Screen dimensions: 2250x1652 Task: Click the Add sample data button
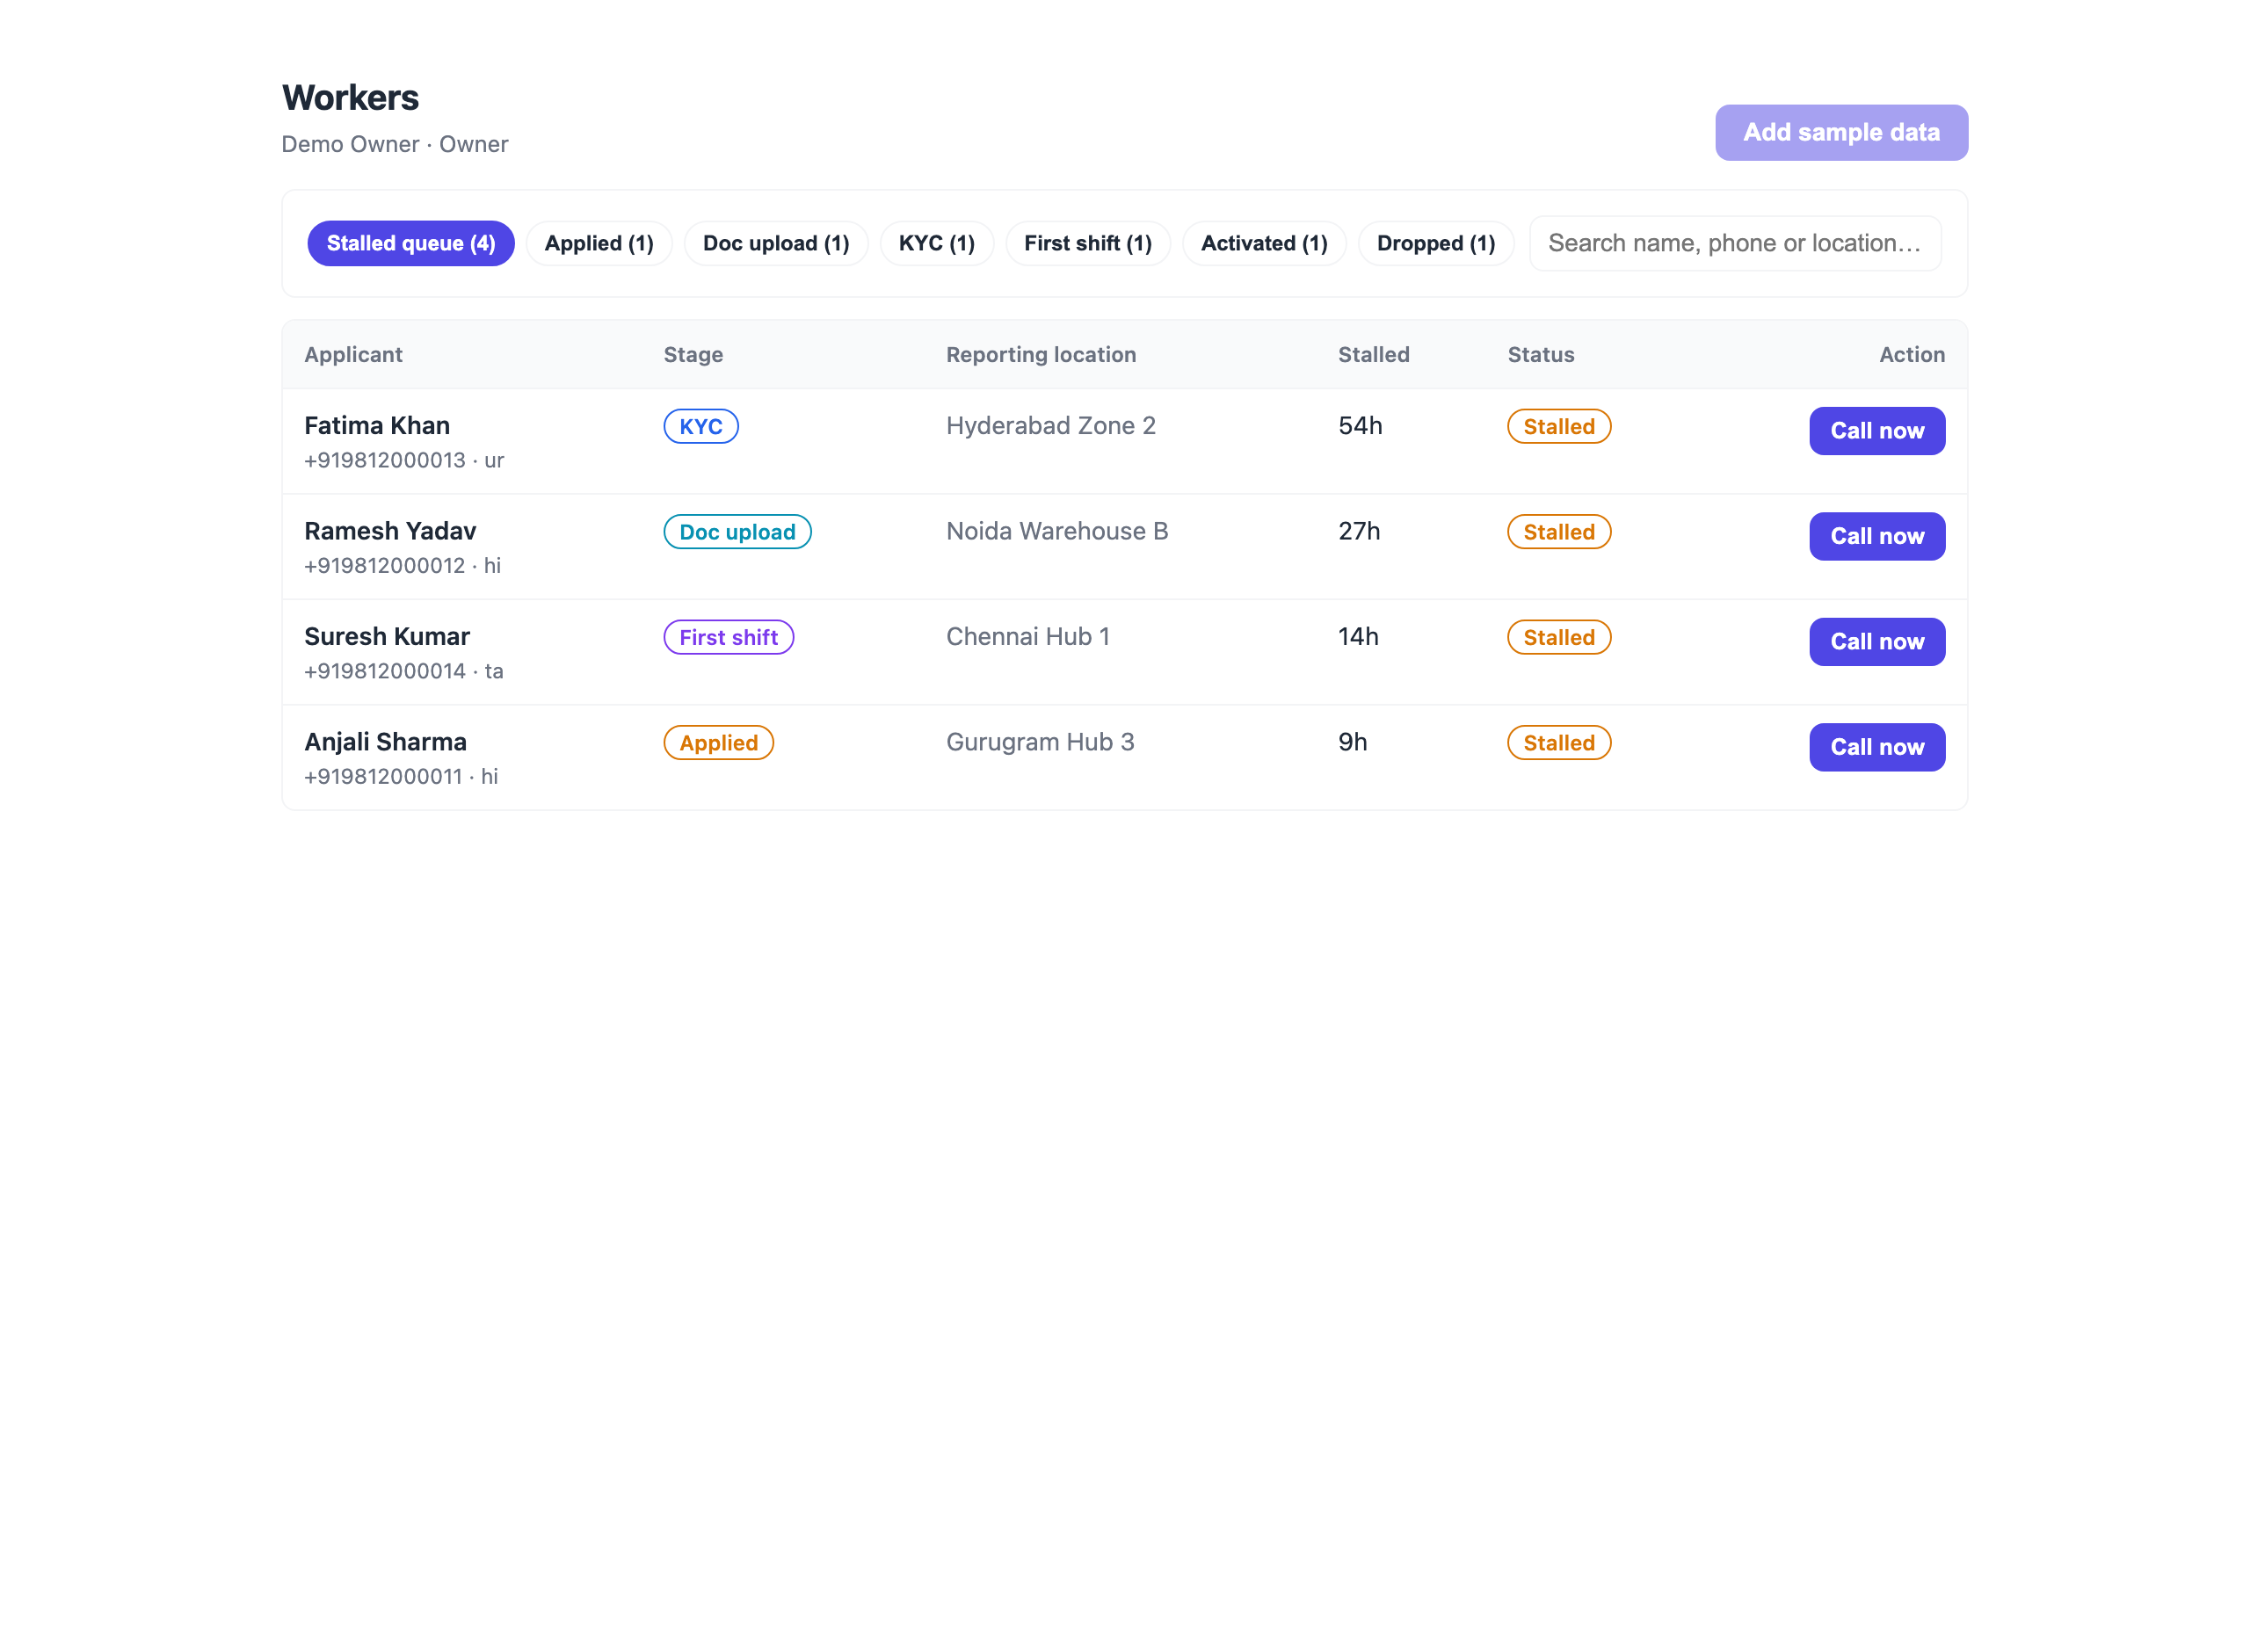(1841, 132)
